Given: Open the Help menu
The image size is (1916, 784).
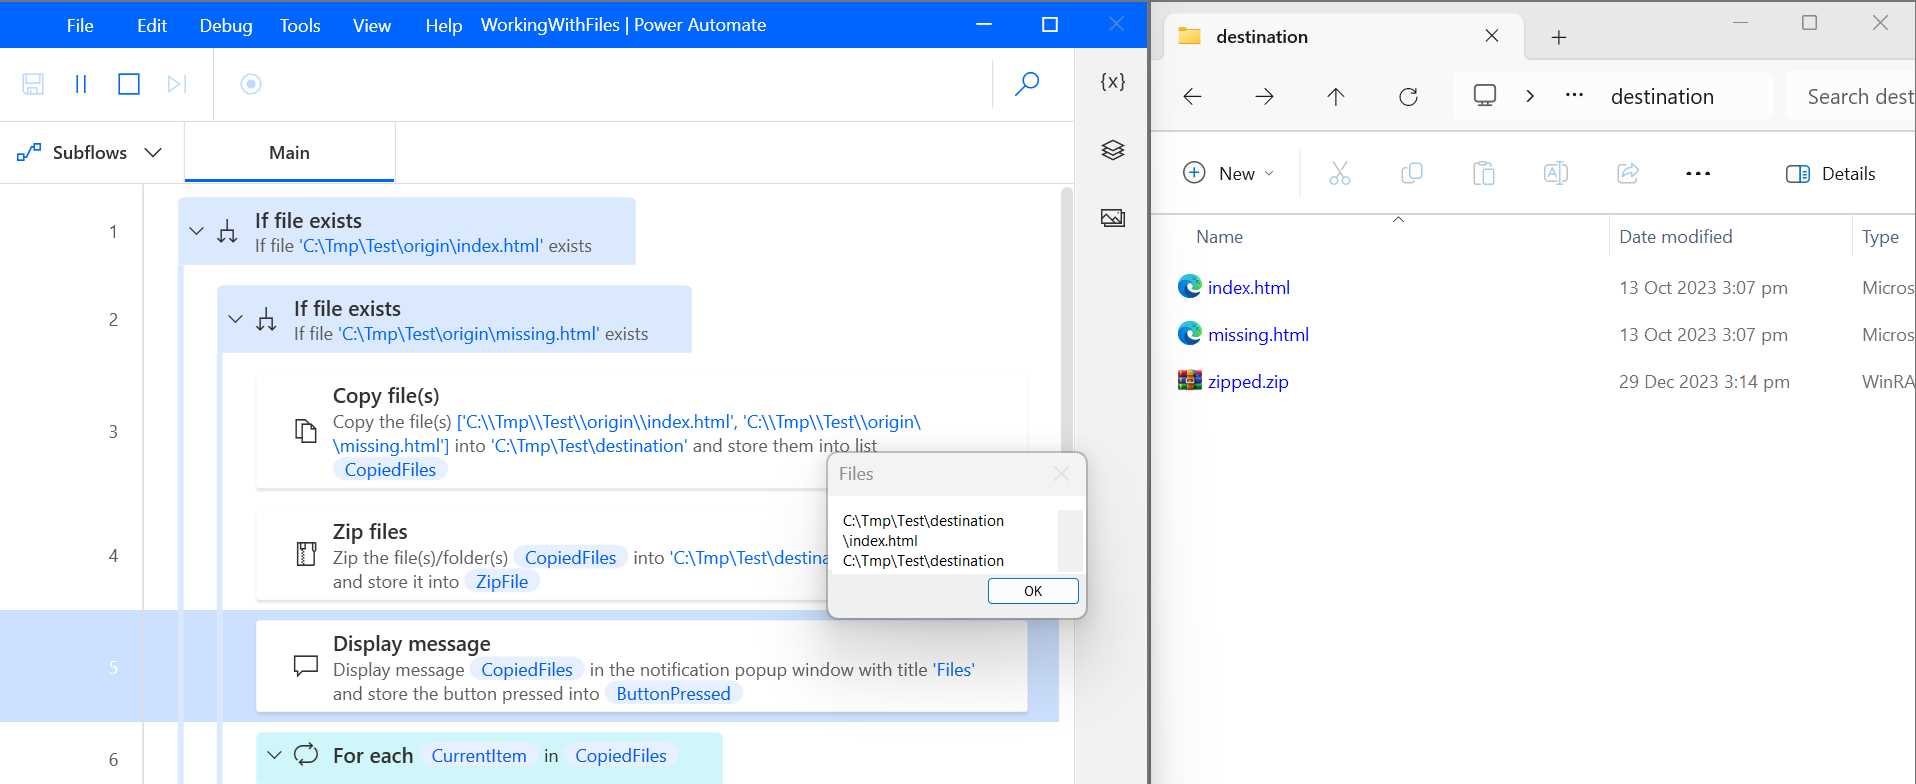Looking at the screenshot, I should click(444, 25).
